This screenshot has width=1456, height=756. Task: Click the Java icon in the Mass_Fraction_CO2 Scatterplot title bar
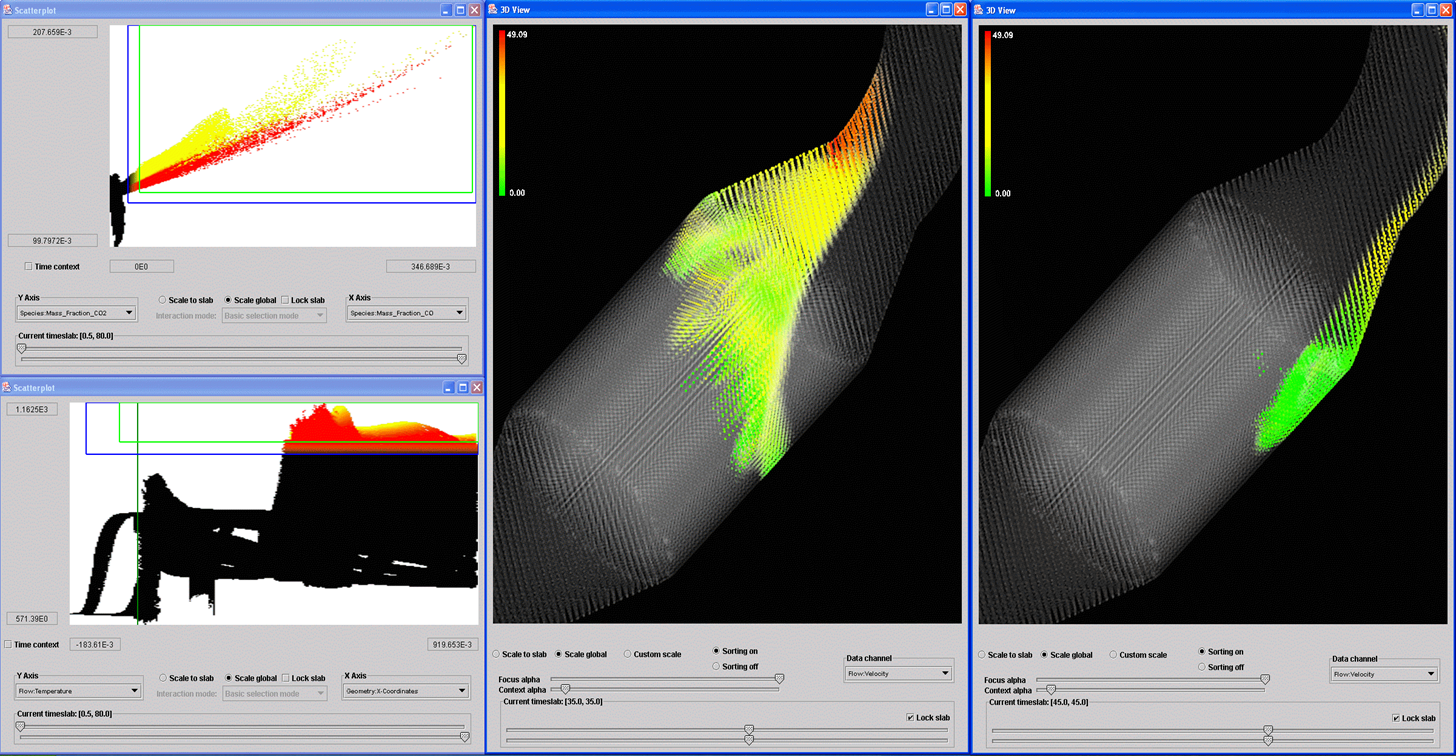point(8,10)
